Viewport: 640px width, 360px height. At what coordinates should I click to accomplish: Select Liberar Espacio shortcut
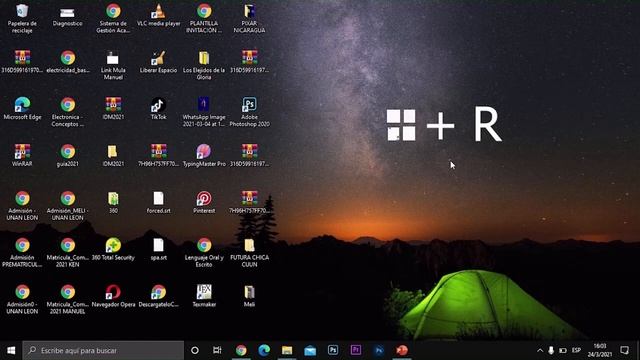click(158, 62)
